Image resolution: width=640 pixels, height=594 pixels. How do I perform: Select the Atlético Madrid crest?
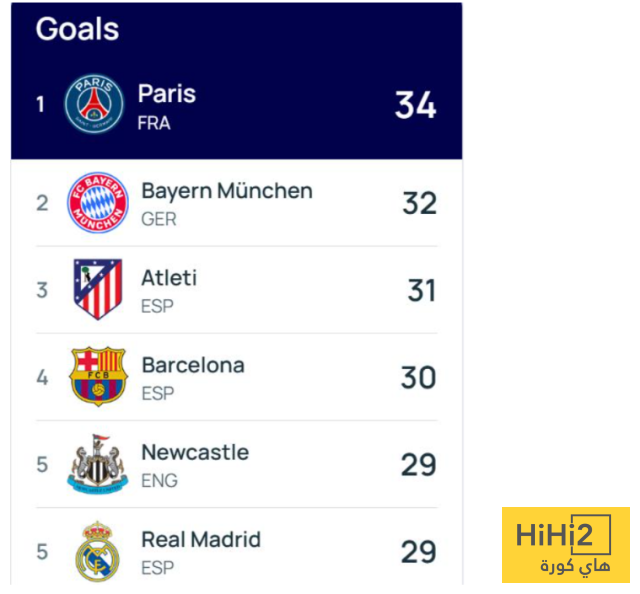(98, 290)
